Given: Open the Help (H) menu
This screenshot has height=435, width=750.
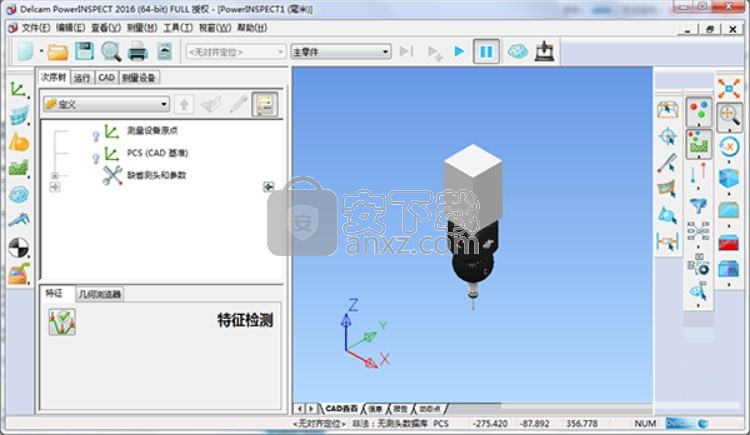Looking at the screenshot, I should (252, 28).
